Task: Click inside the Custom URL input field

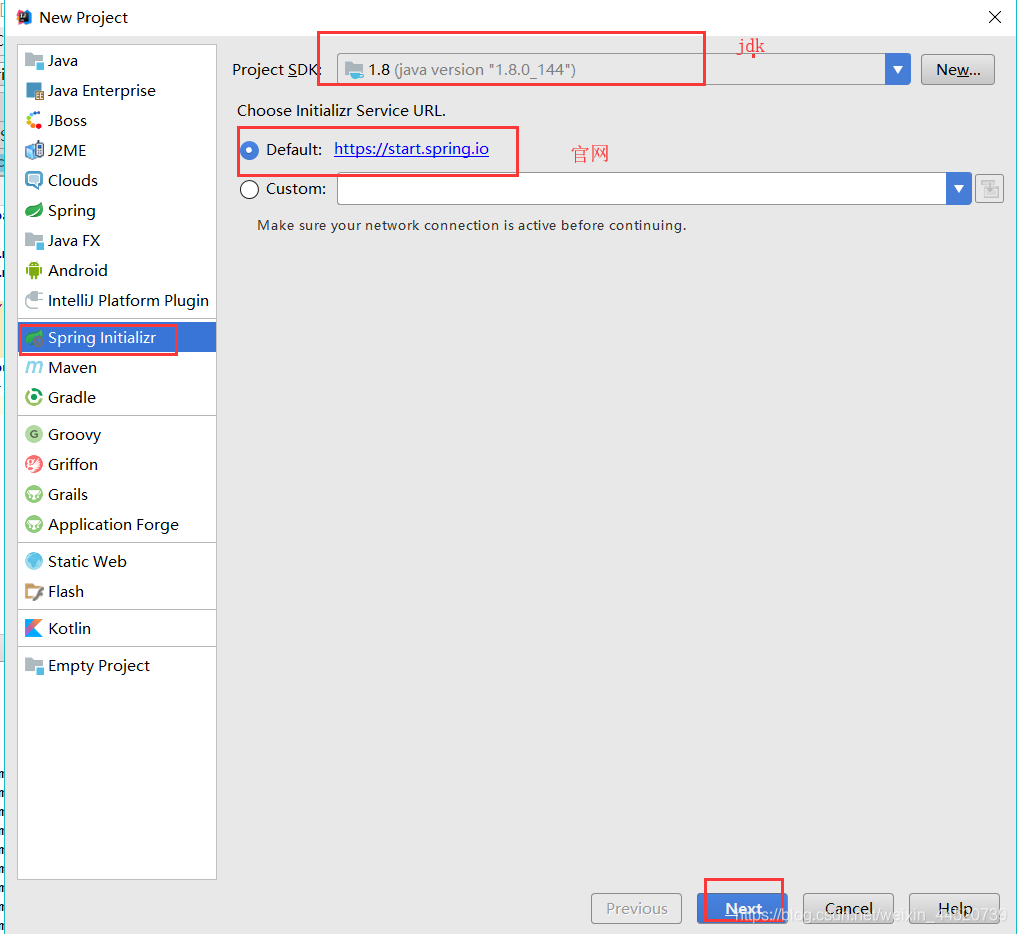Action: (641, 189)
